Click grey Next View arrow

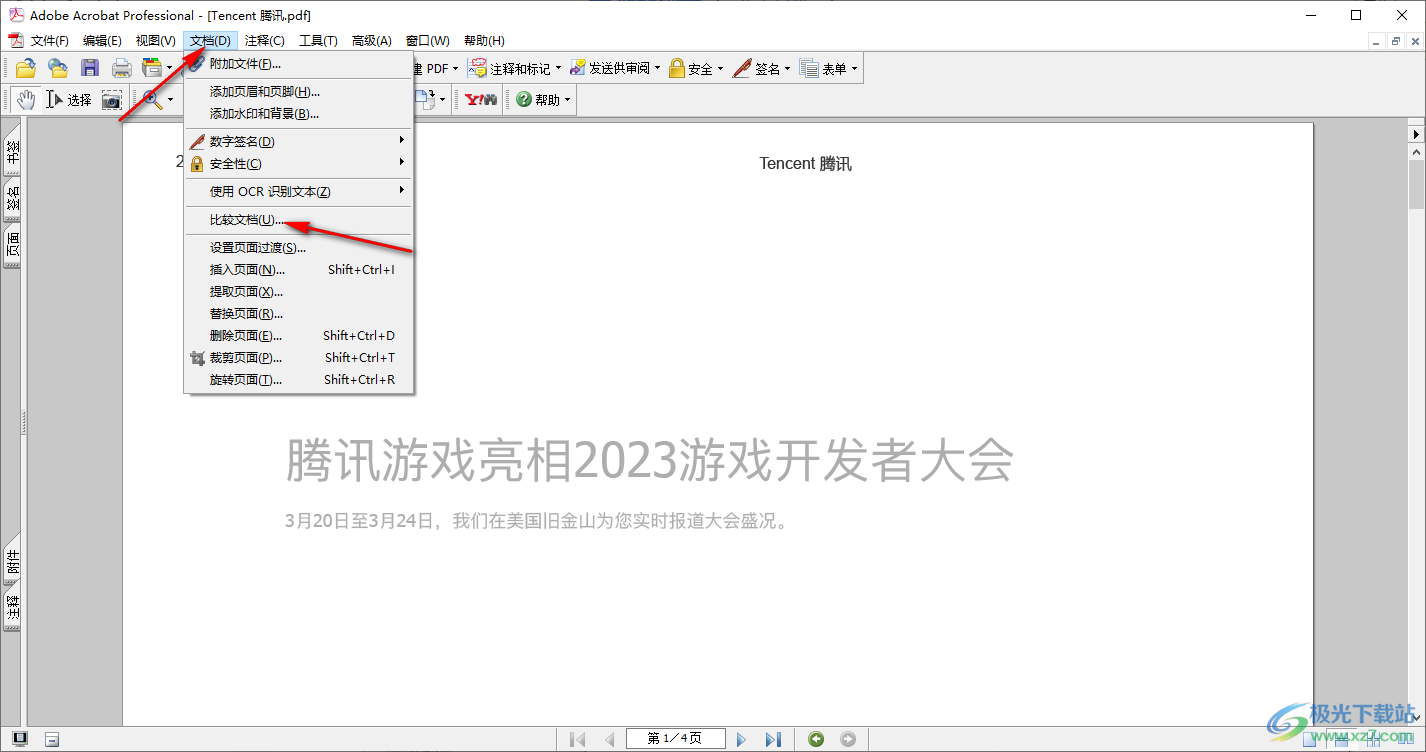[x=848, y=739]
